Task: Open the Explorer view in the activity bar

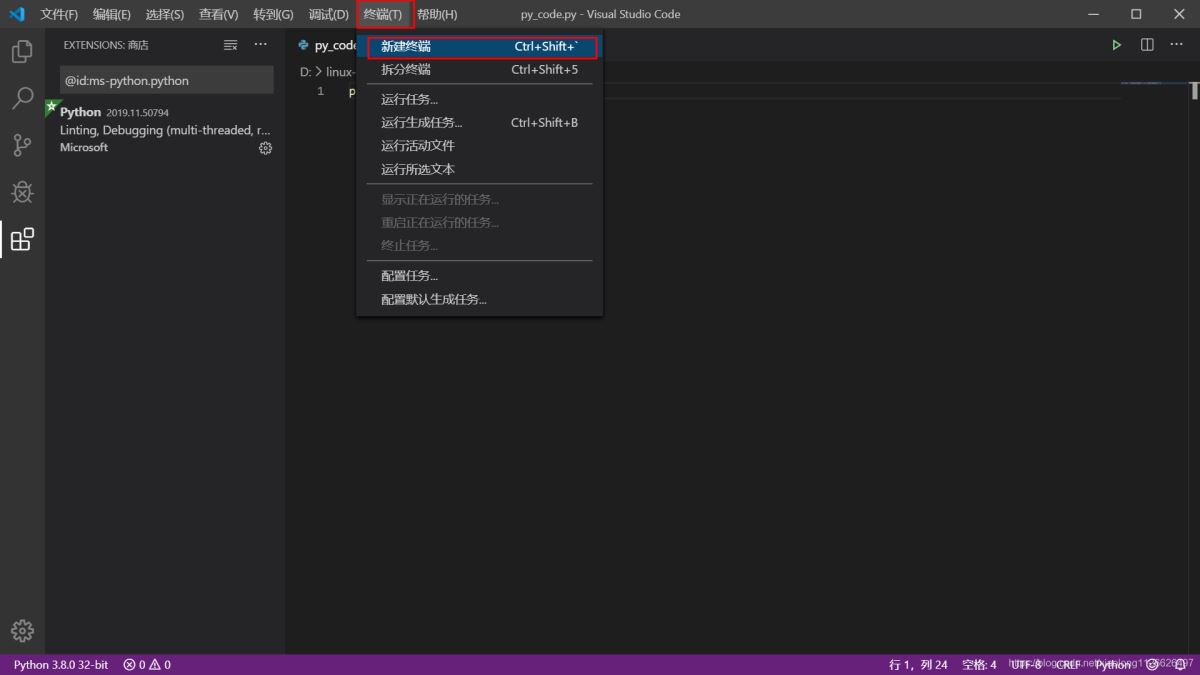Action: 22,52
